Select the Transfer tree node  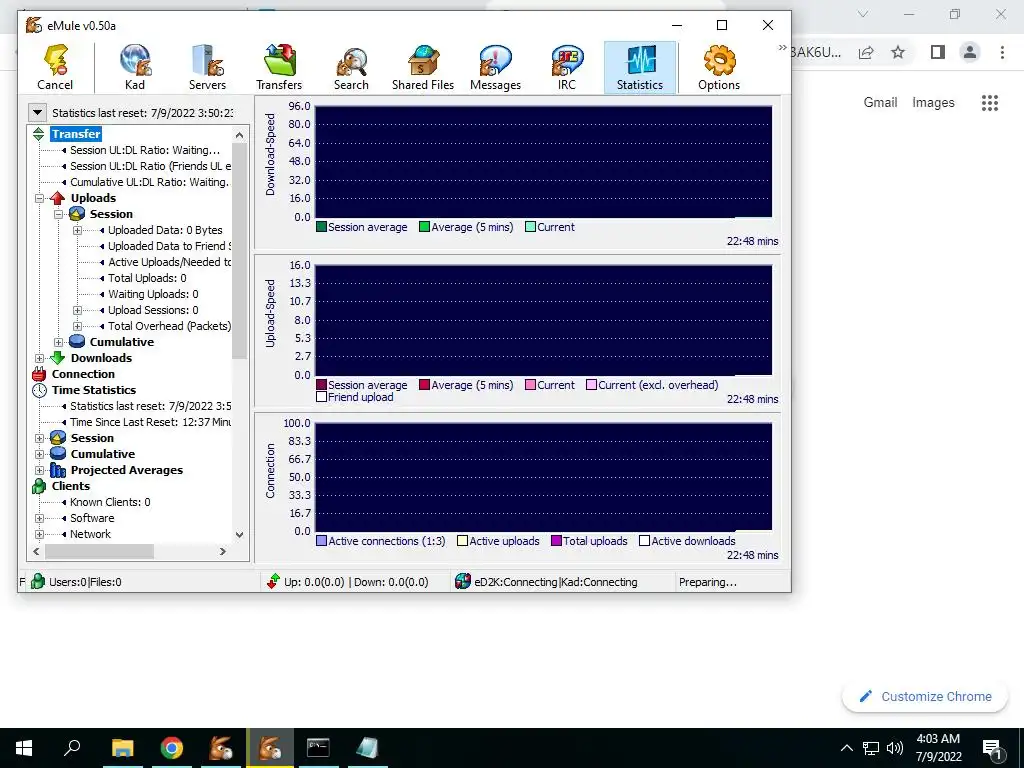tap(76, 134)
